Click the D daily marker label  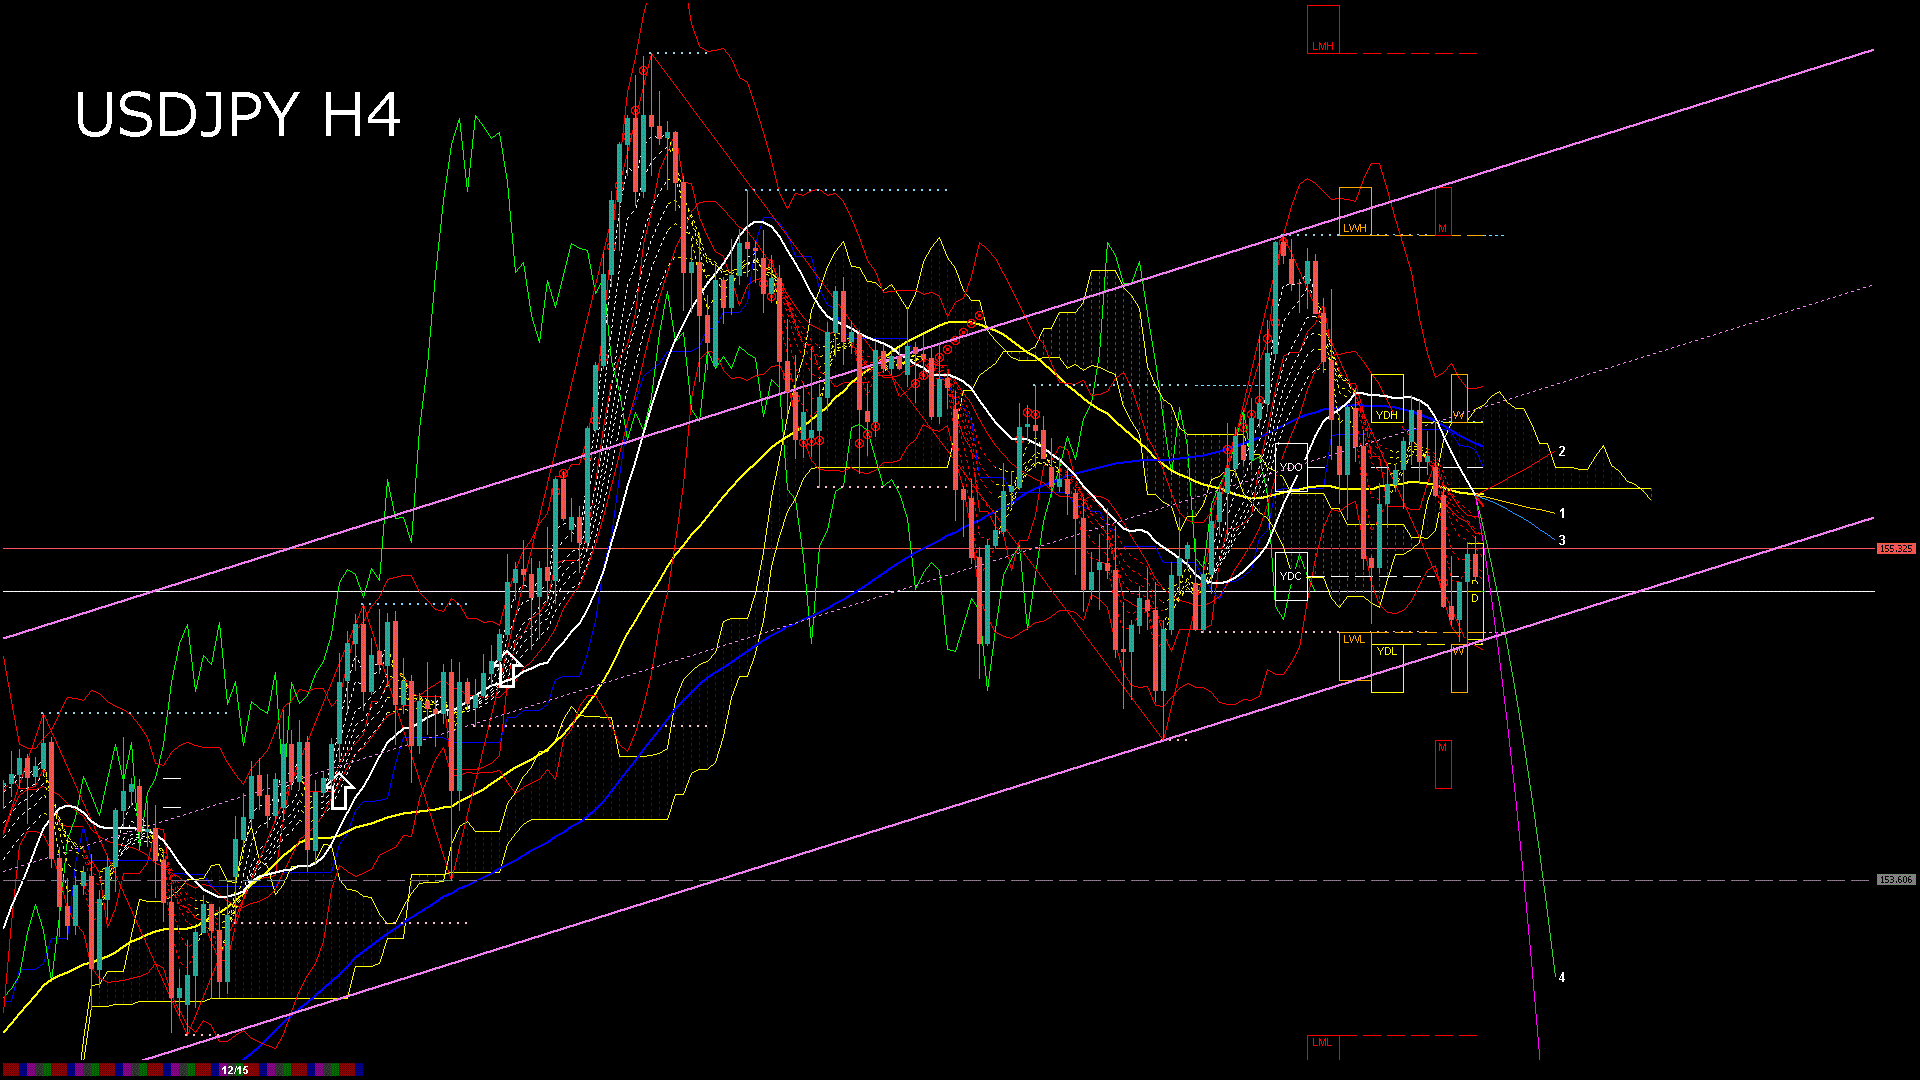[x=1475, y=598]
